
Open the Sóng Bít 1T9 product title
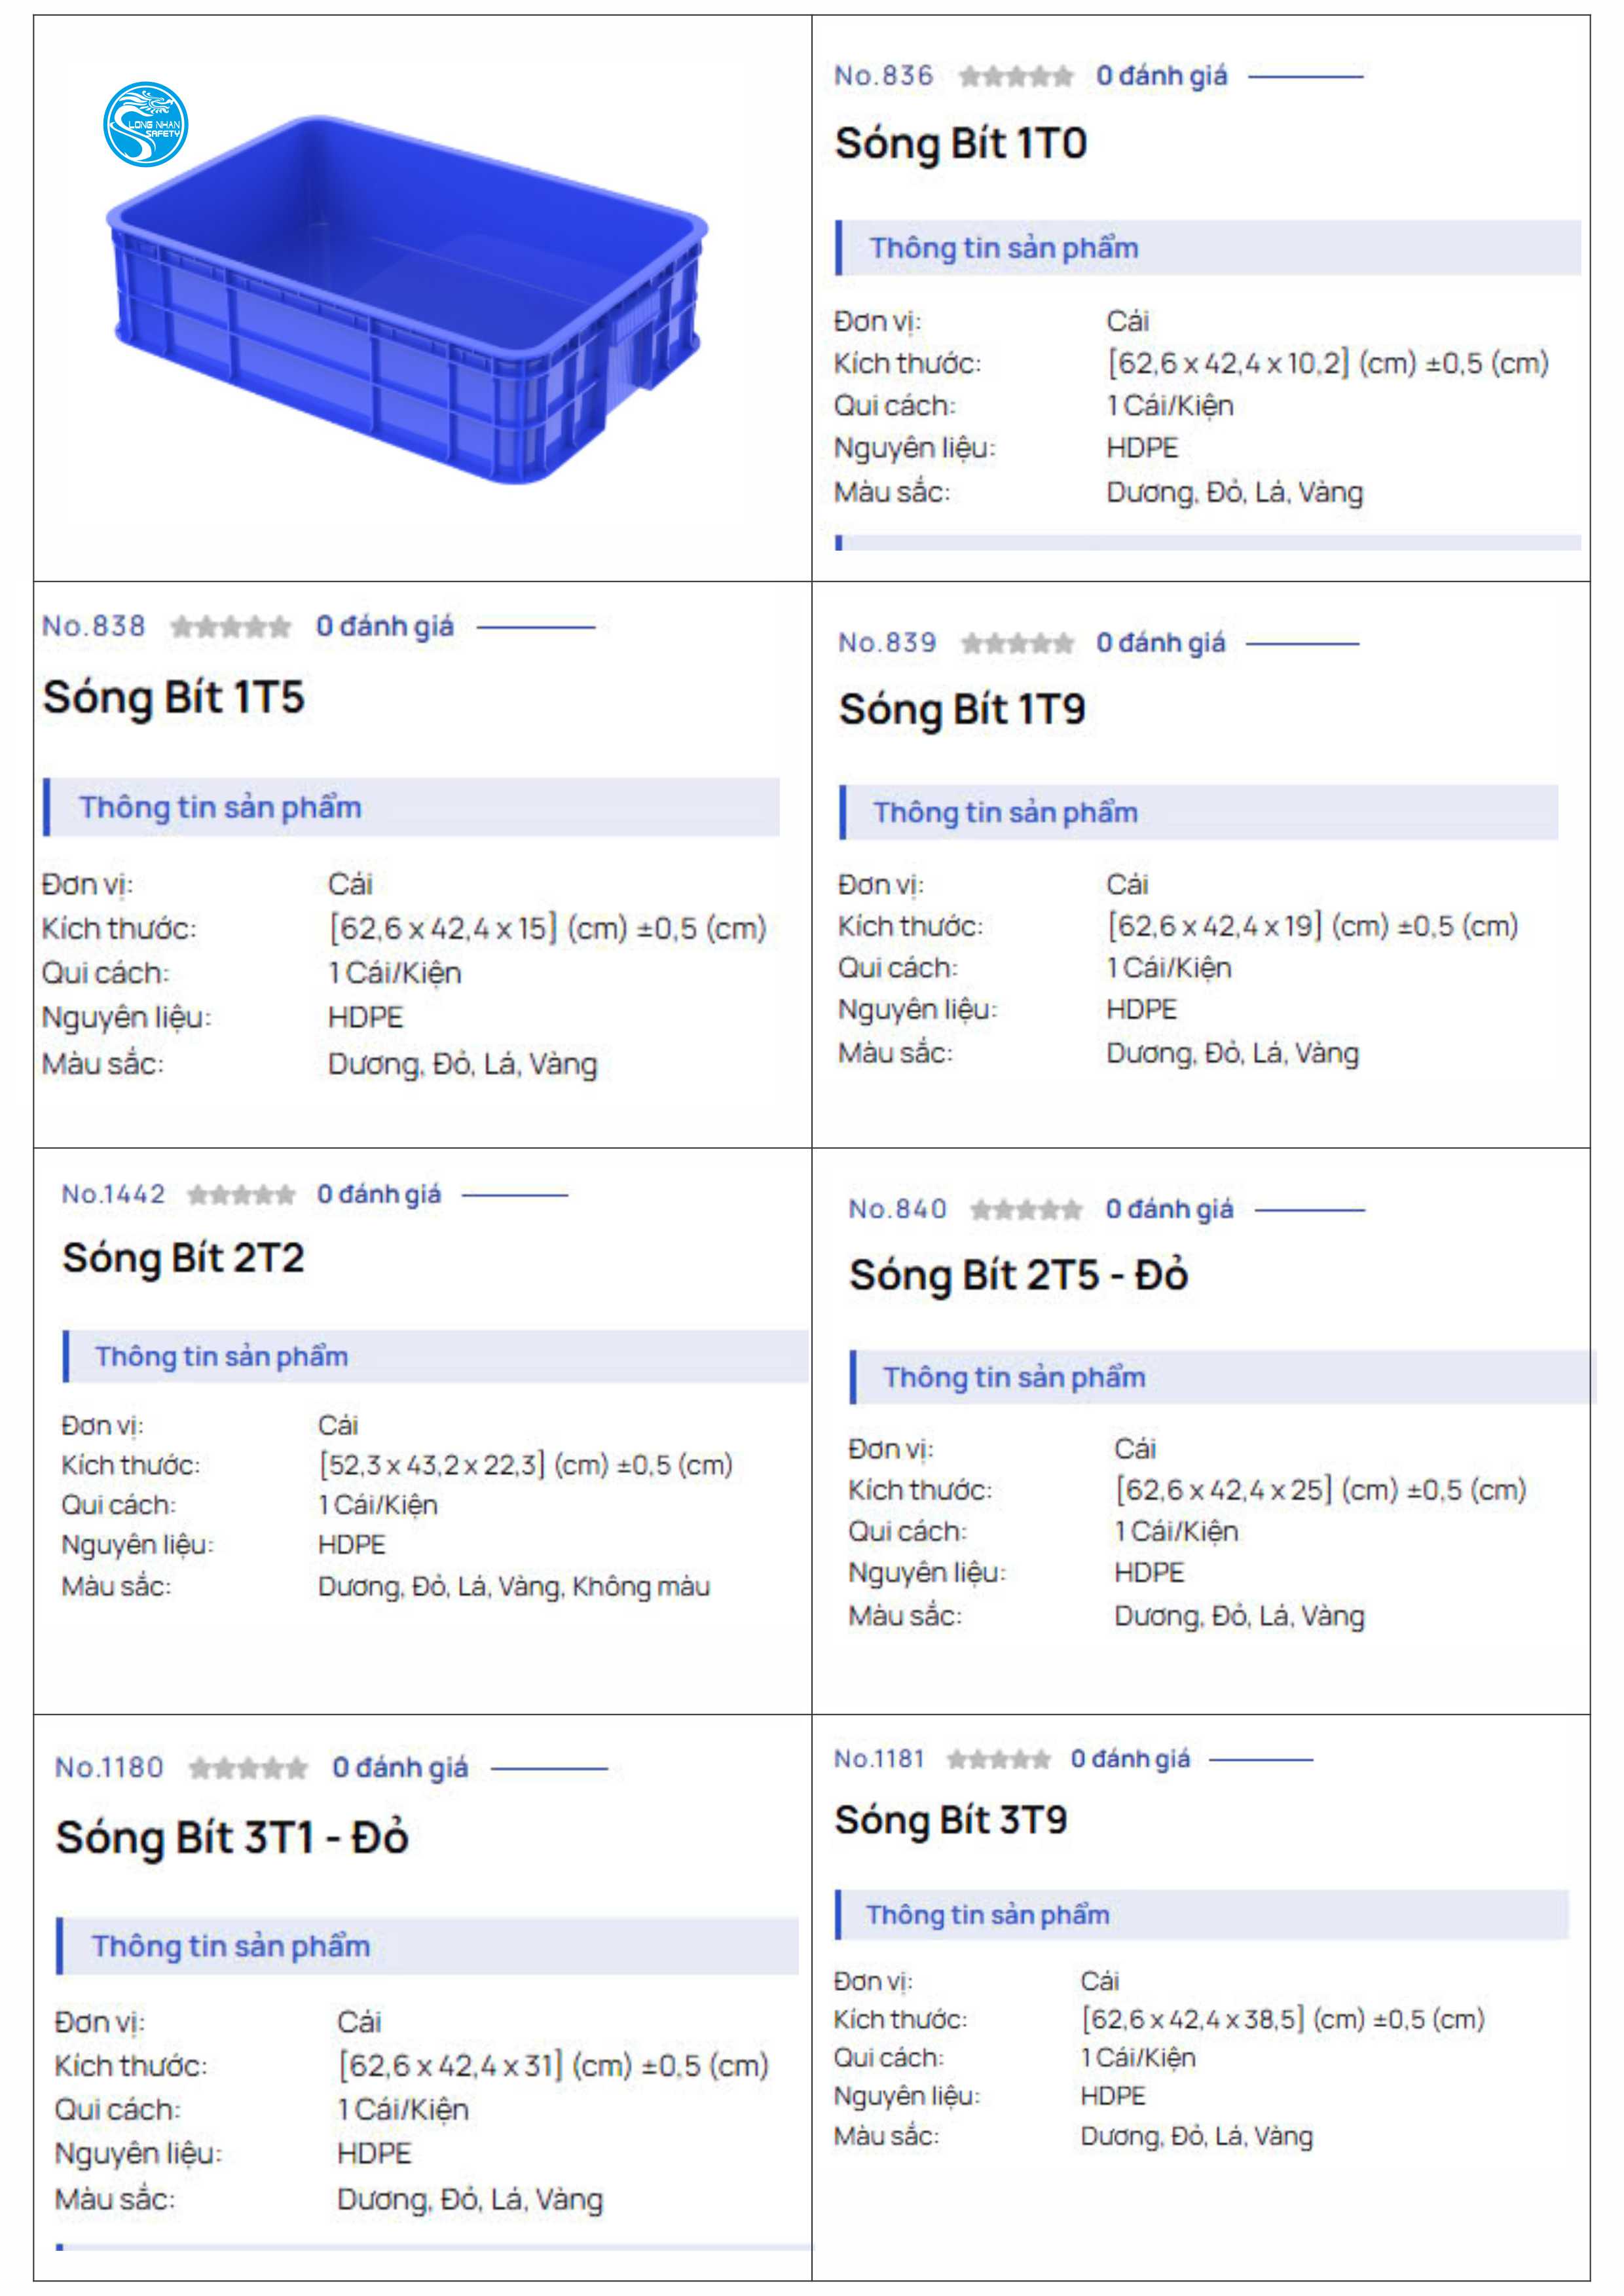[962, 709]
